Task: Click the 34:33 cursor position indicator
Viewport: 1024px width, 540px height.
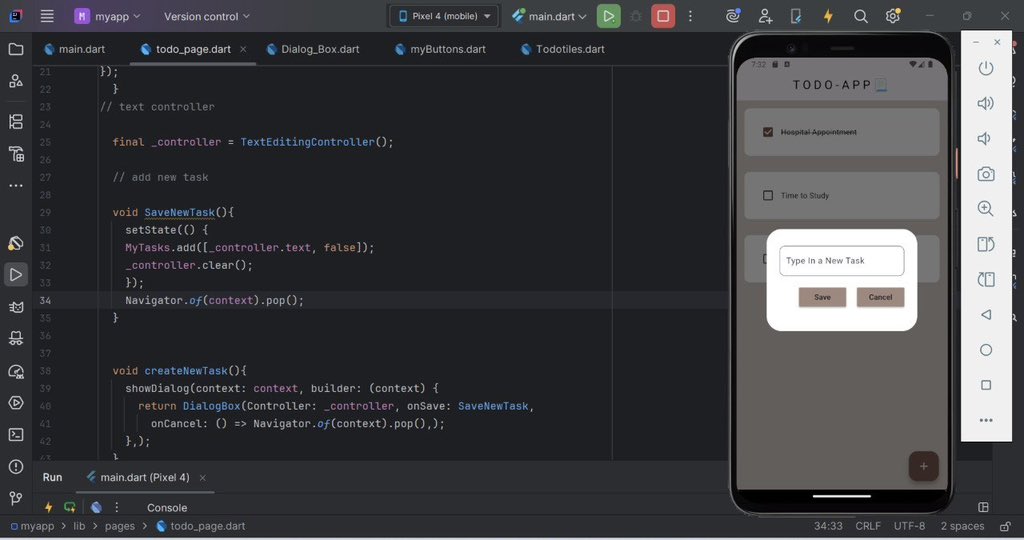Action: point(827,526)
